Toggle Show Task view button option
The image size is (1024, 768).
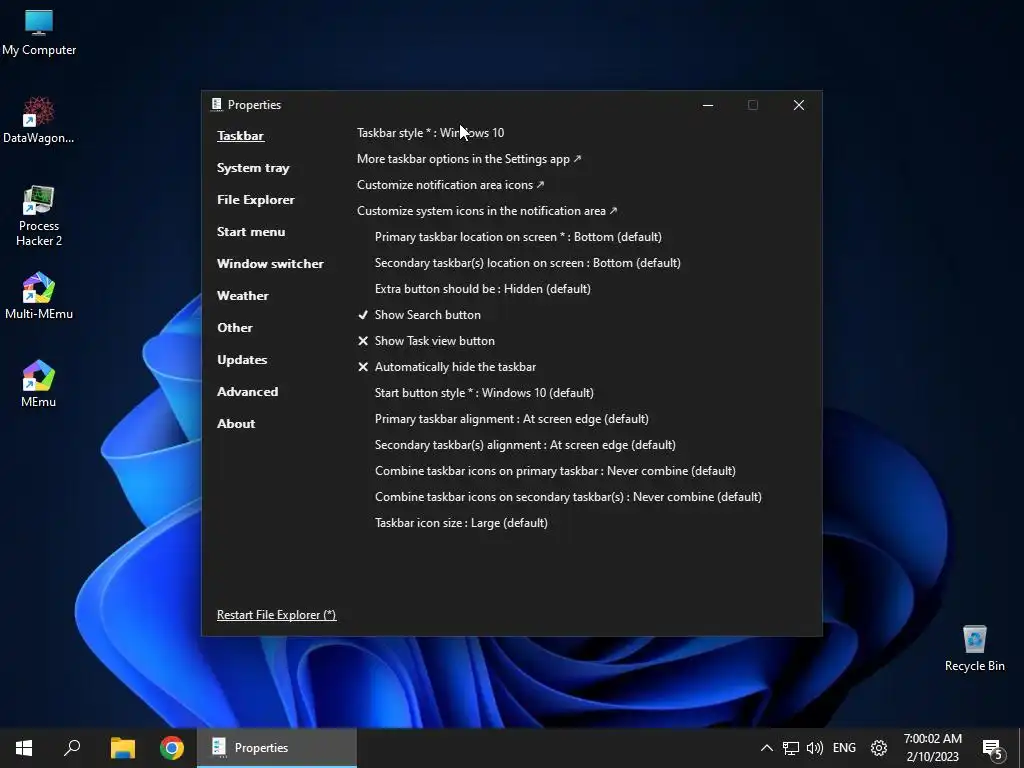click(x=426, y=341)
